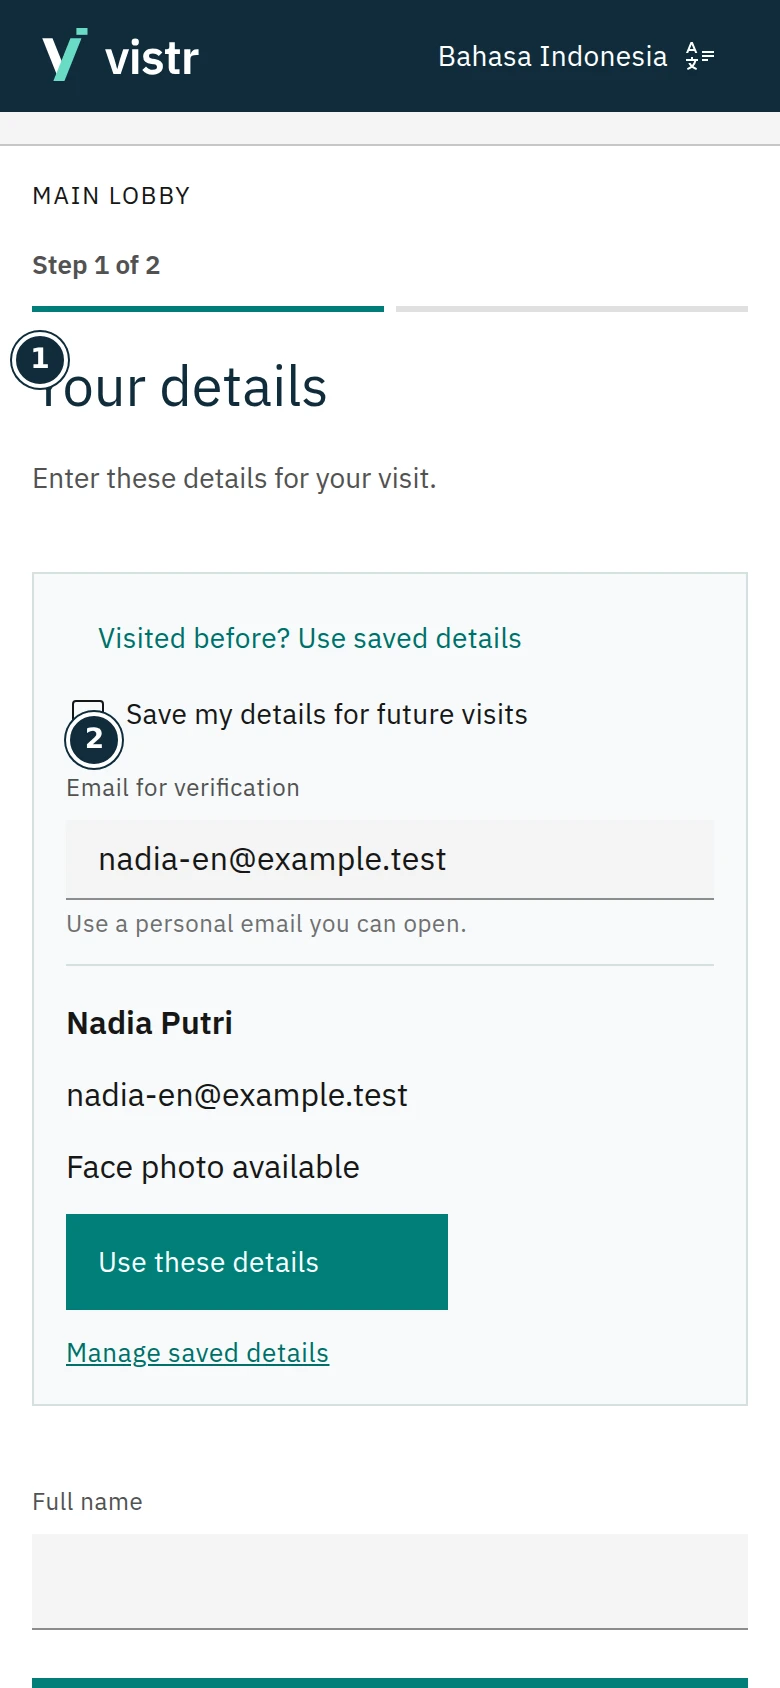Click the translate language icon
This screenshot has height=1688, width=780.
tap(699, 56)
